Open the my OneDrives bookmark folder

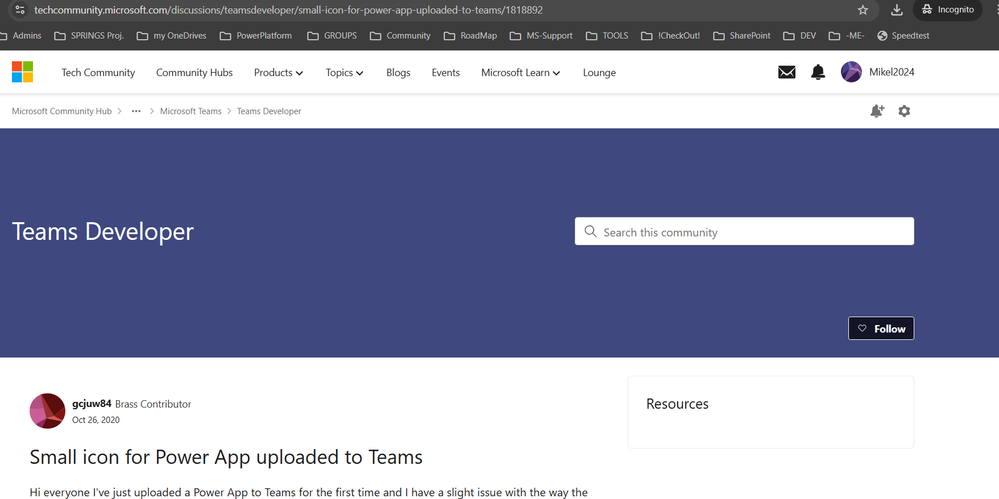(x=171, y=36)
